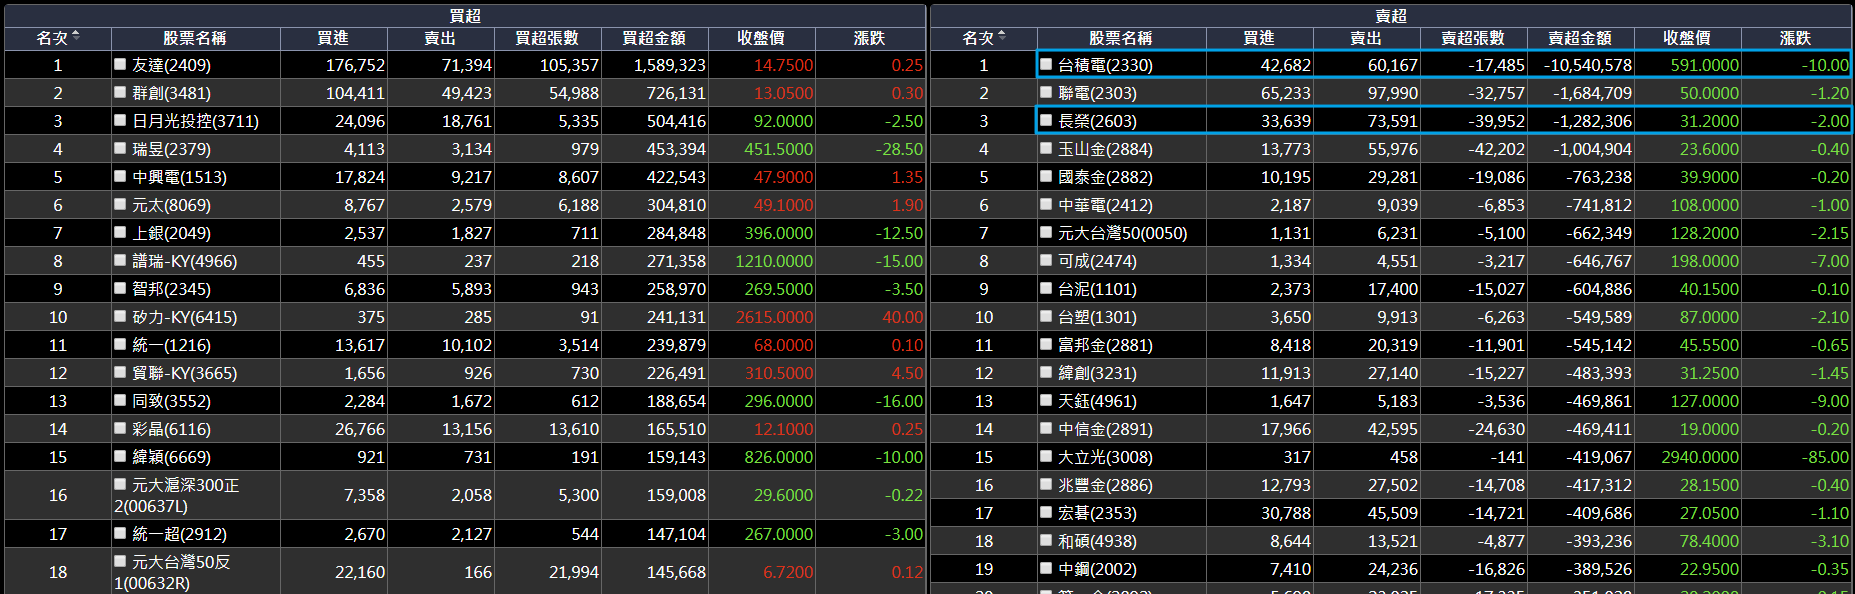Open stock 上銀(2049)

coord(171,233)
